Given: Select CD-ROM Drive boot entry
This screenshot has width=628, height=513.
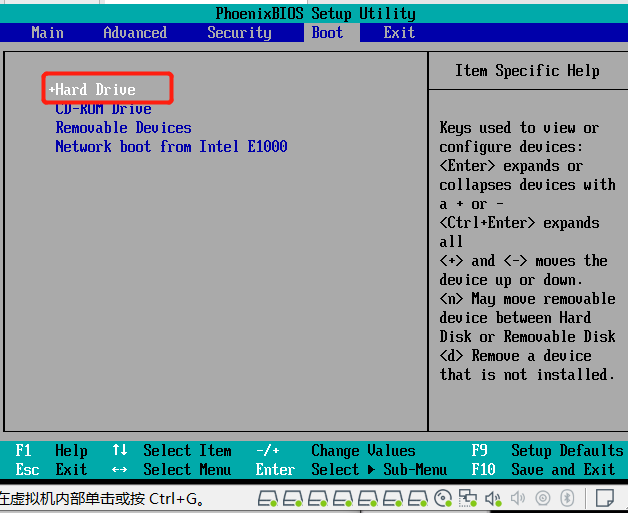Looking at the screenshot, I should coord(103,109).
